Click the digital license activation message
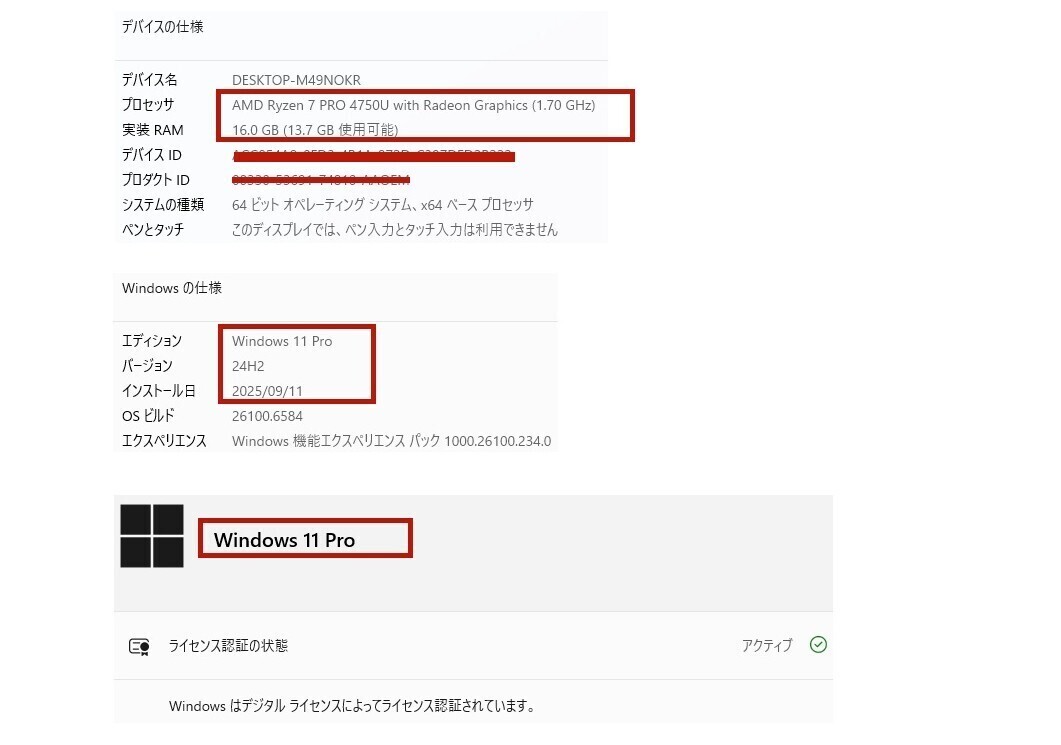1061x745 pixels. pos(352,706)
